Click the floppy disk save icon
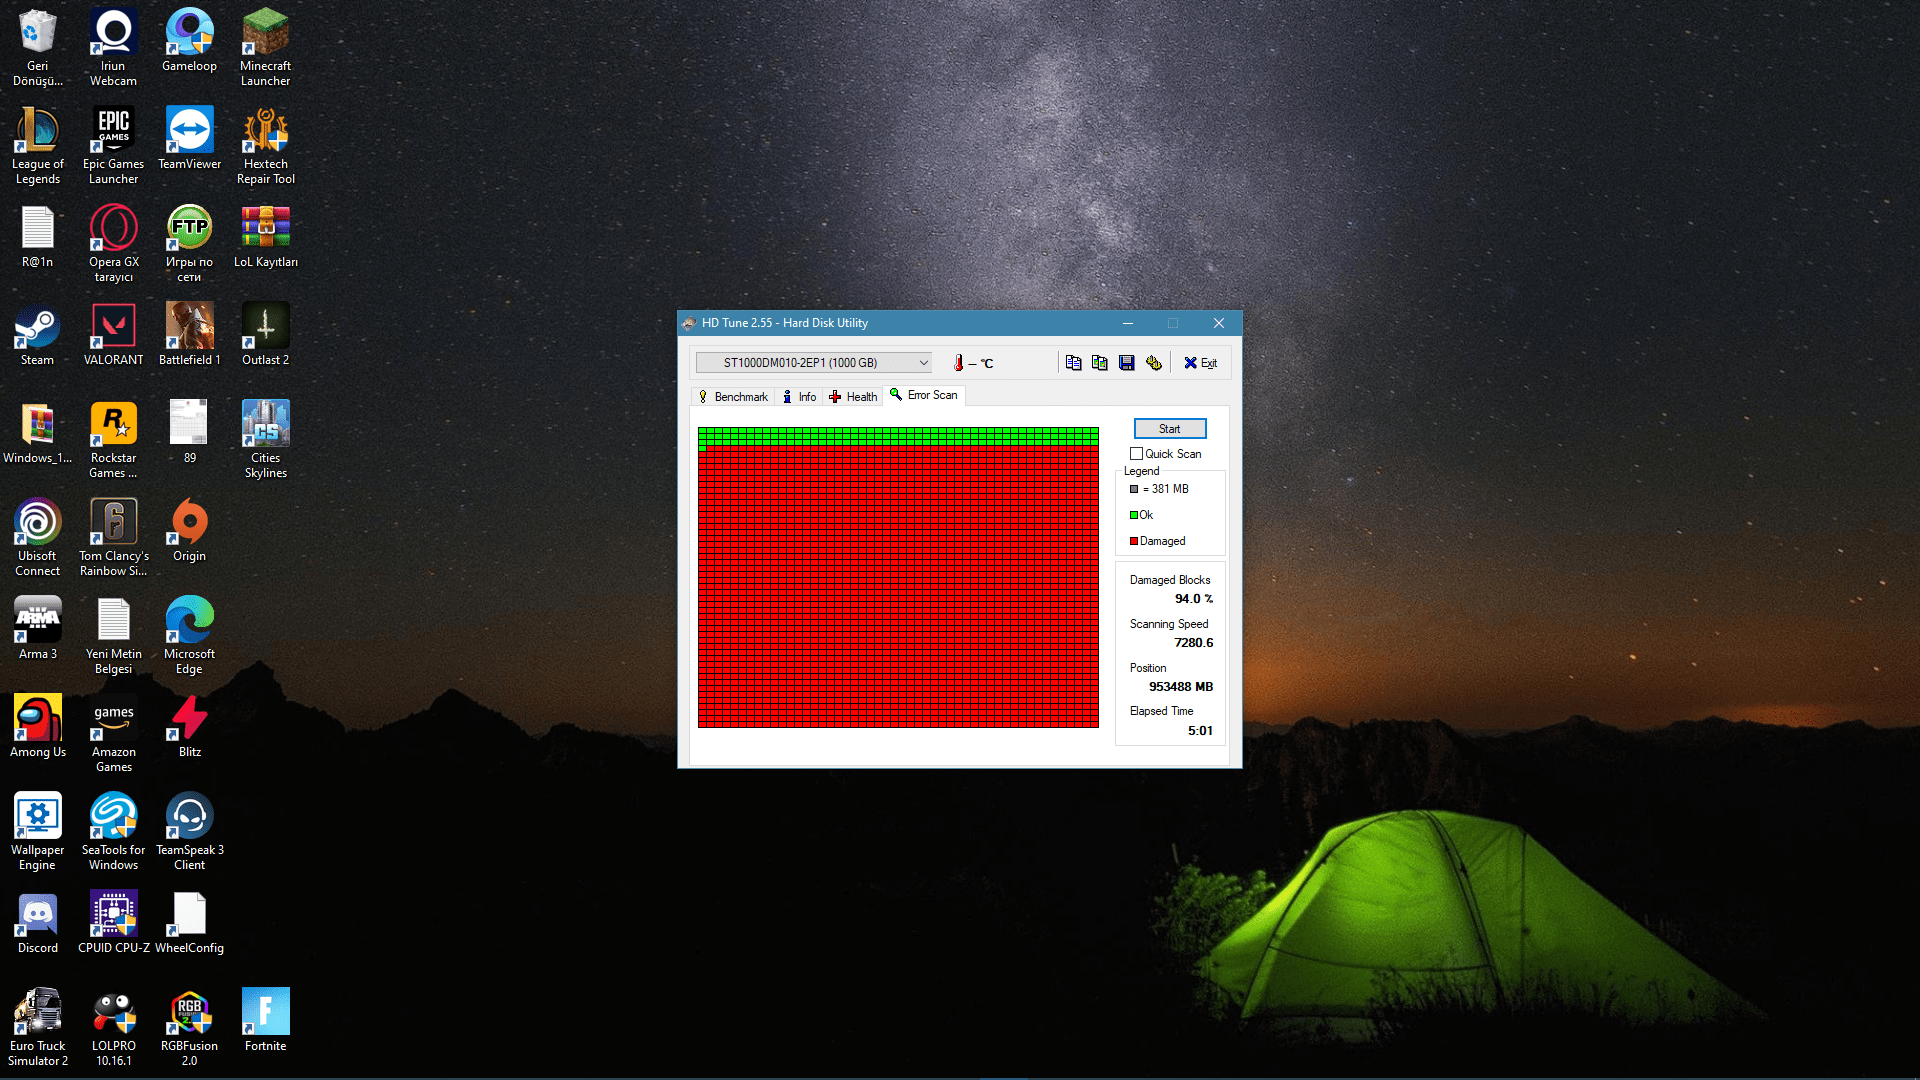The image size is (1920, 1080). [x=1127, y=363]
